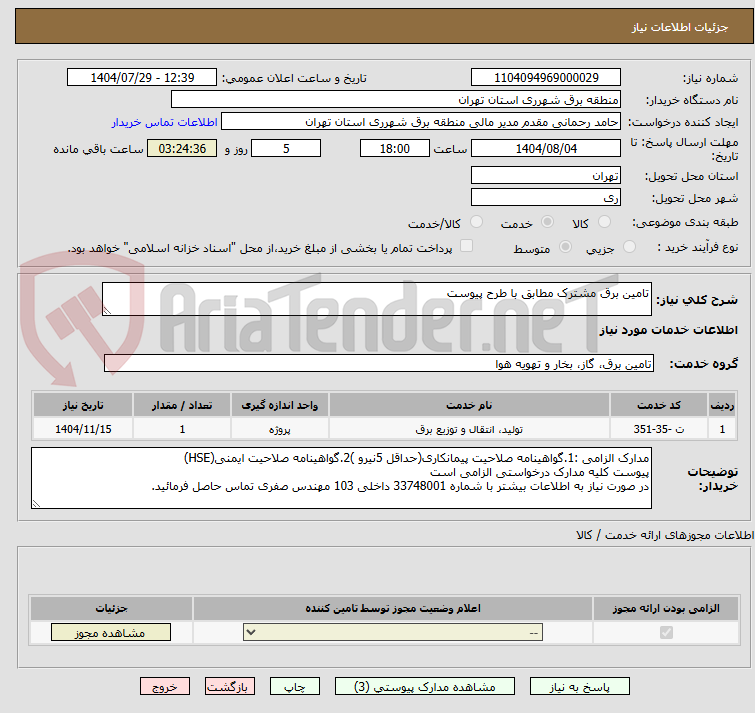The width and height of the screenshot is (755, 713).
Task: Click the 'واحد اندازه گیری' column header
Action: pyautogui.click(x=280, y=405)
